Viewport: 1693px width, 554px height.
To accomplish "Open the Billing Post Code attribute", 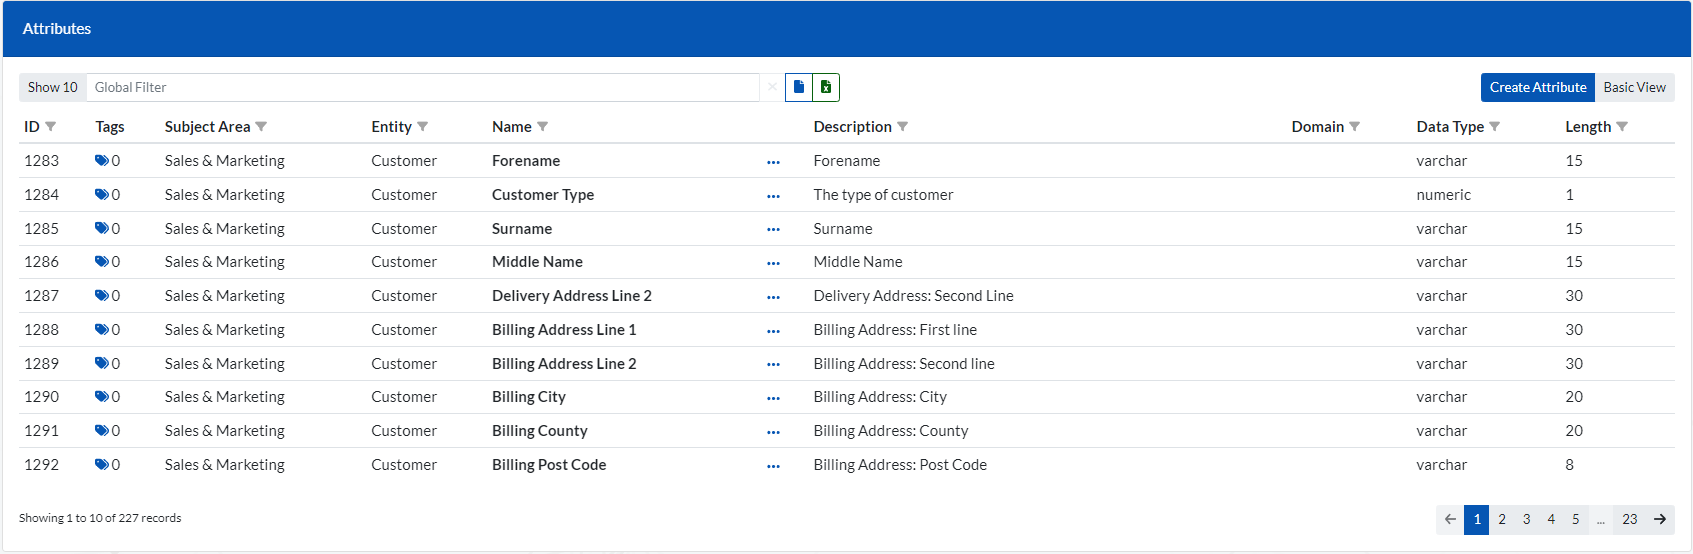I will pos(549,465).
